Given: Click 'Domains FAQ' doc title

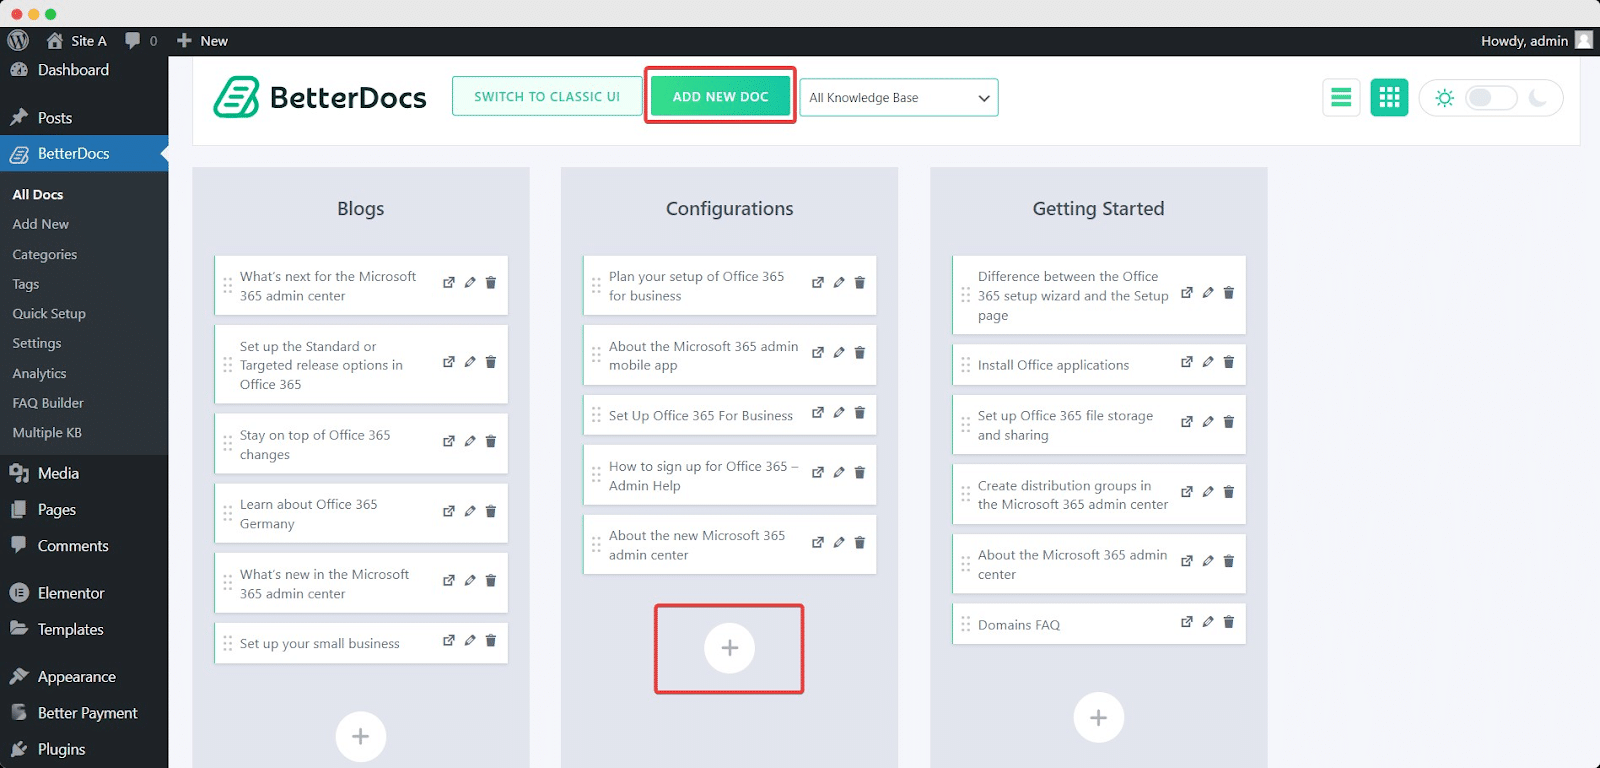Looking at the screenshot, I should point(1019,625).
